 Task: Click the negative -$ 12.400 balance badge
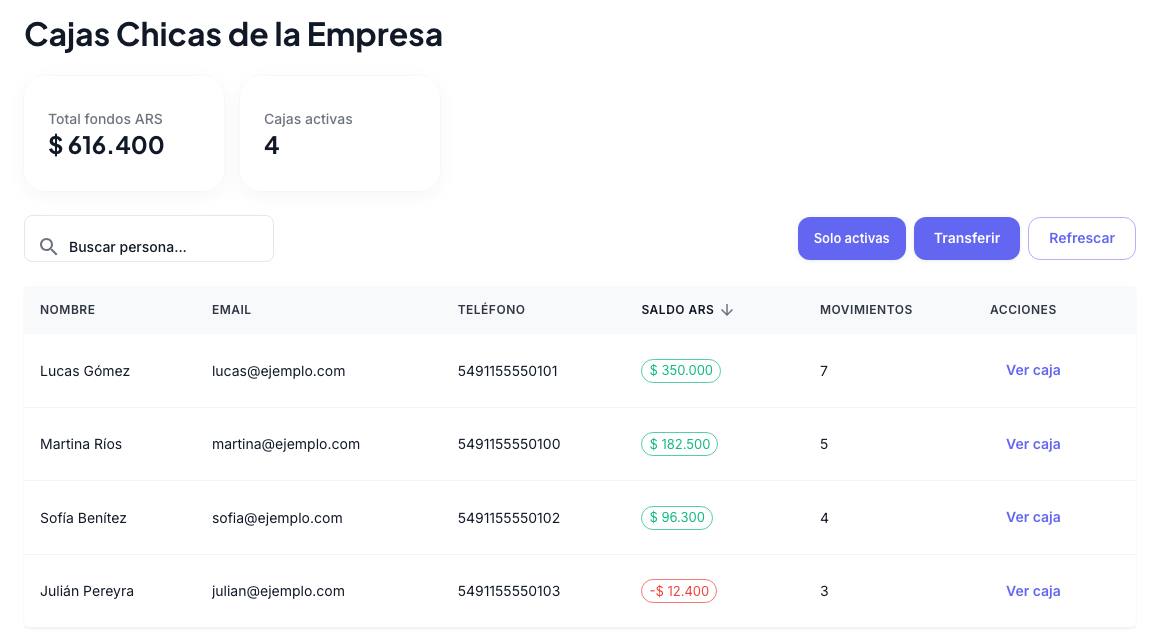(678, 591)
